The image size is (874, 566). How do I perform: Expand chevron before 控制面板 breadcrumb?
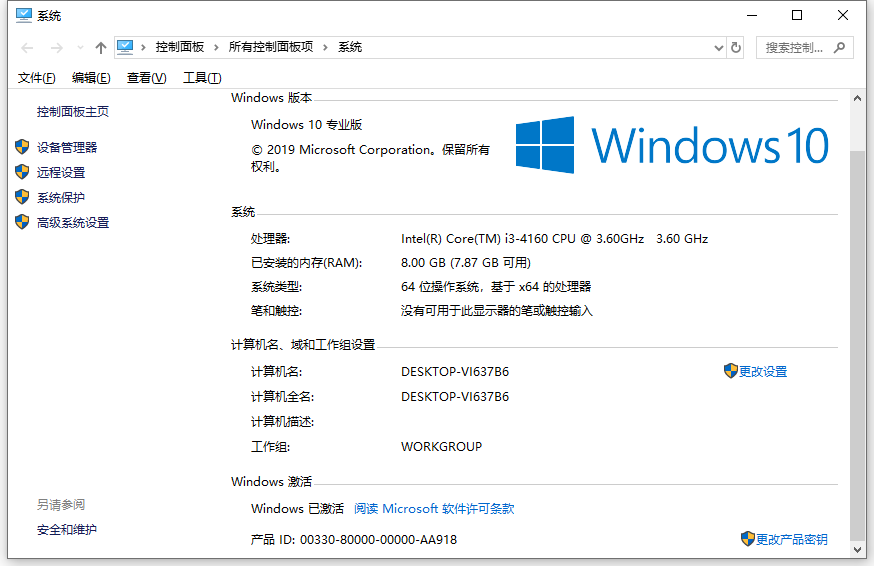tap(143, 47)
